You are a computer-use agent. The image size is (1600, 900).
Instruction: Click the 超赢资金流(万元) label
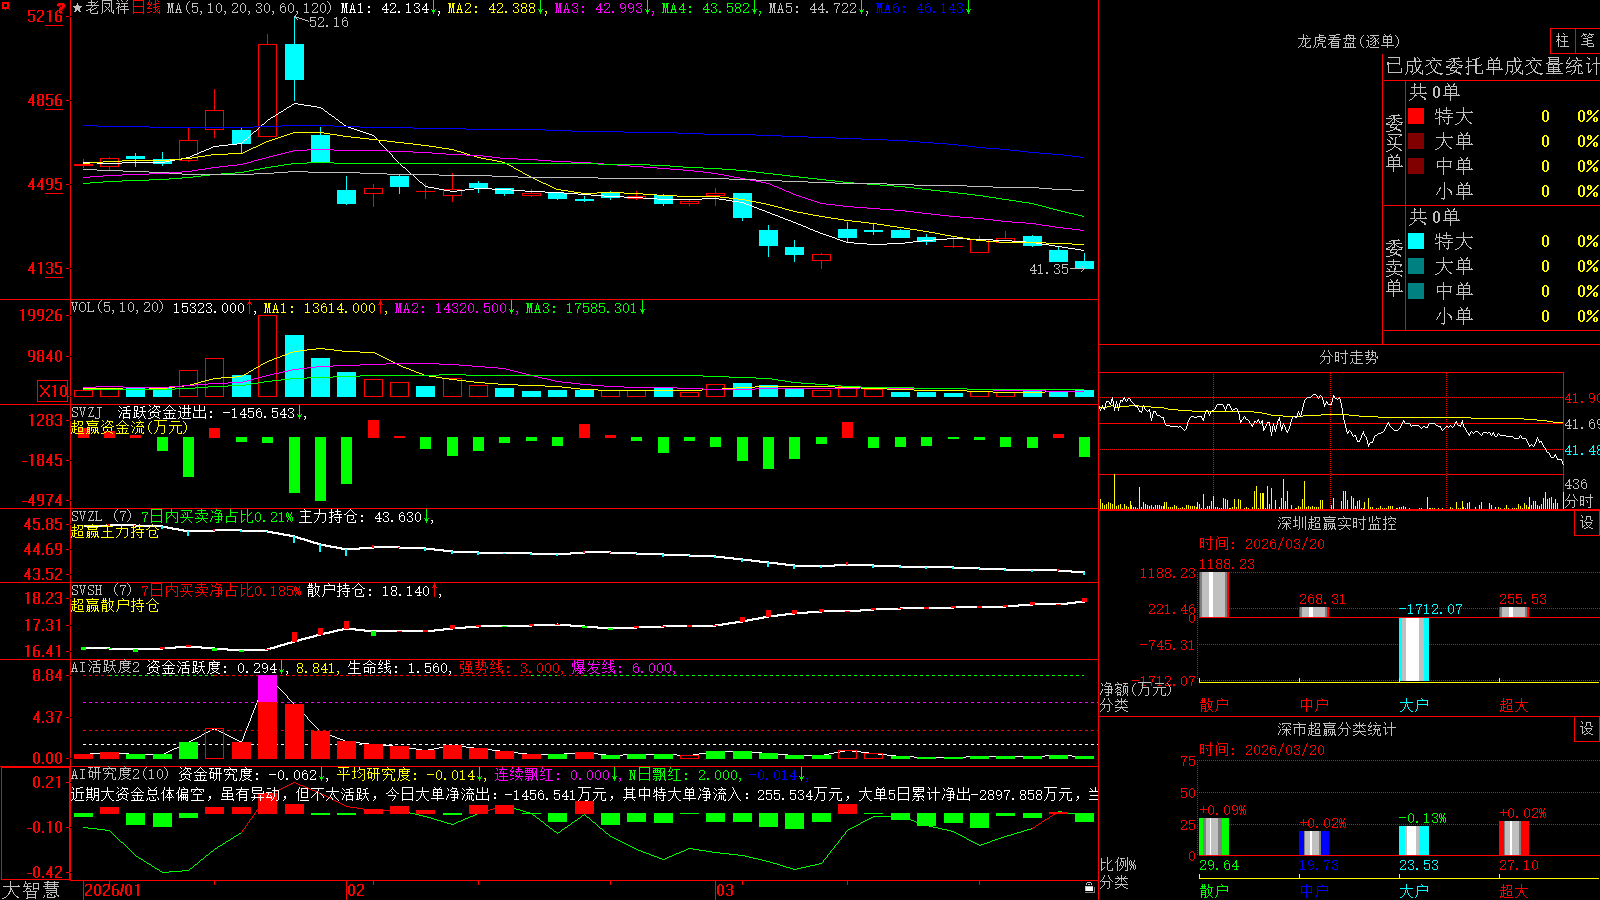(129, 428)
